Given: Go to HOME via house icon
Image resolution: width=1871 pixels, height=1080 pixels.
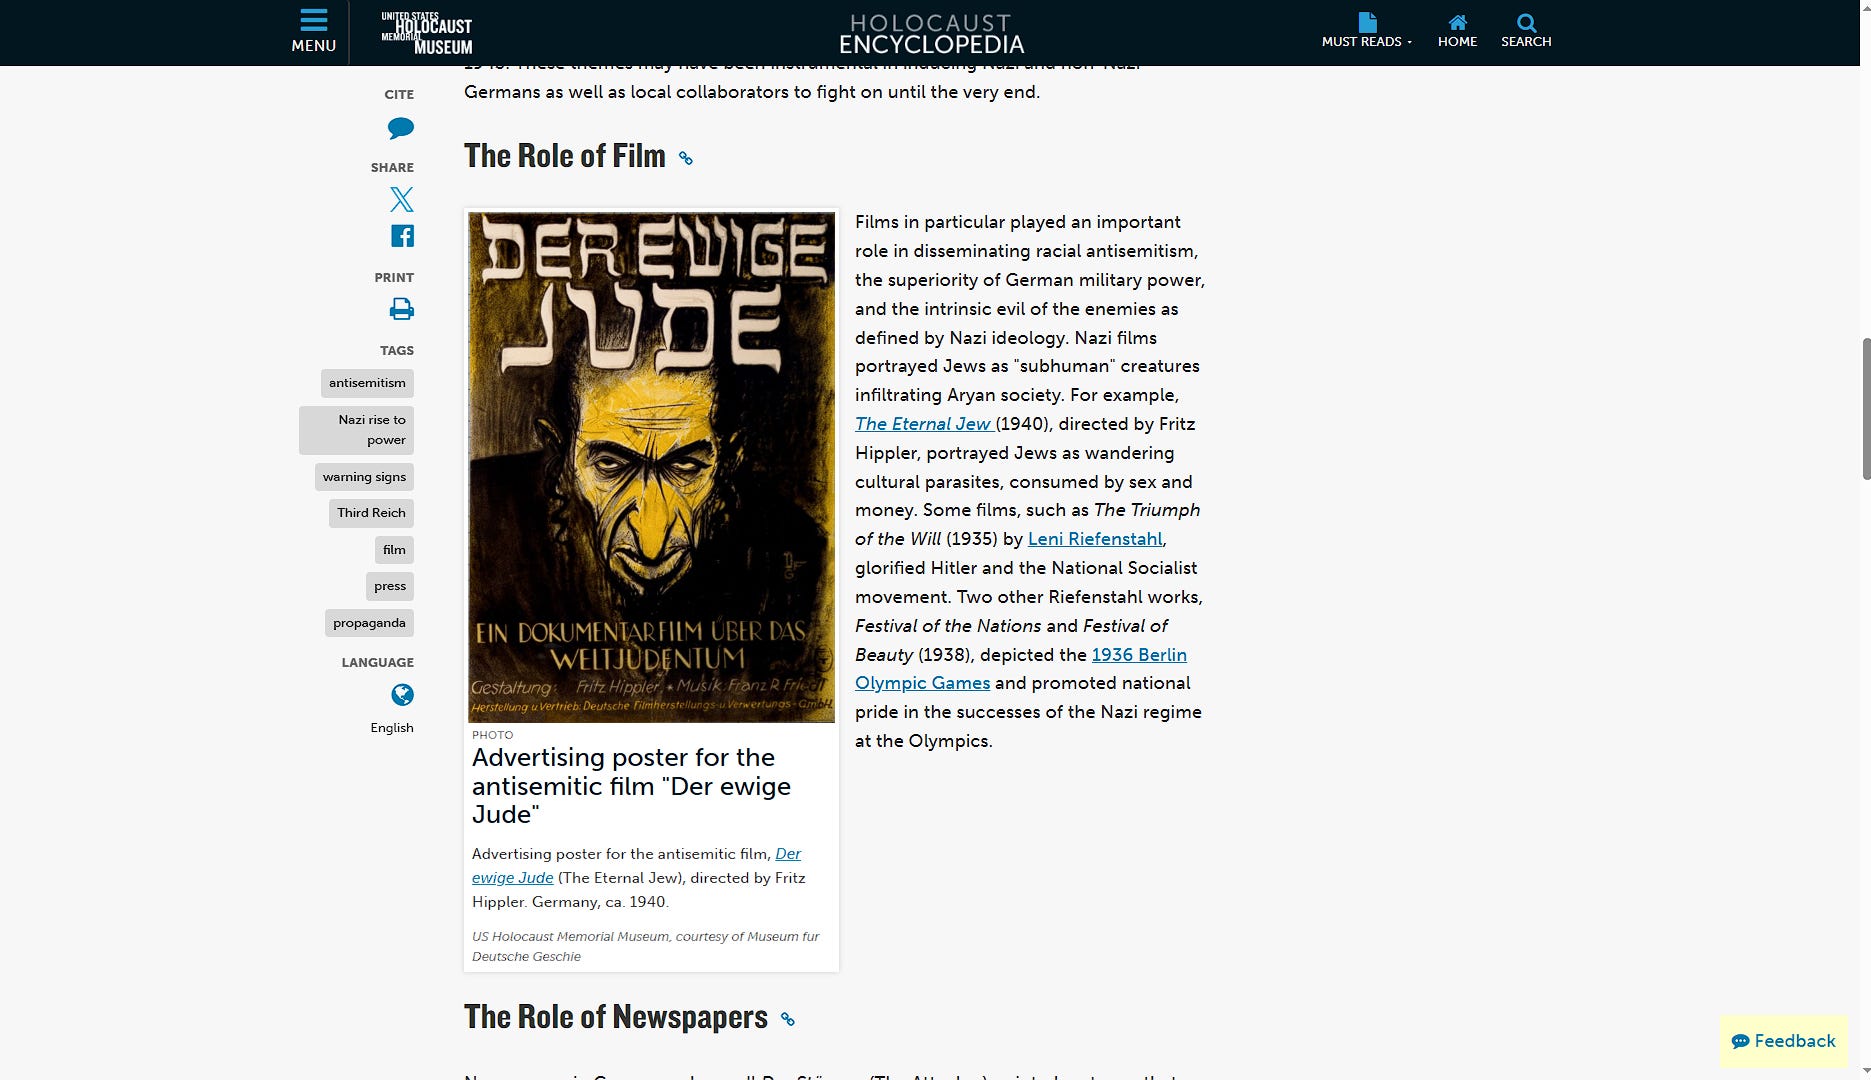Looking at the screenshot, I should pos(1457,31).
